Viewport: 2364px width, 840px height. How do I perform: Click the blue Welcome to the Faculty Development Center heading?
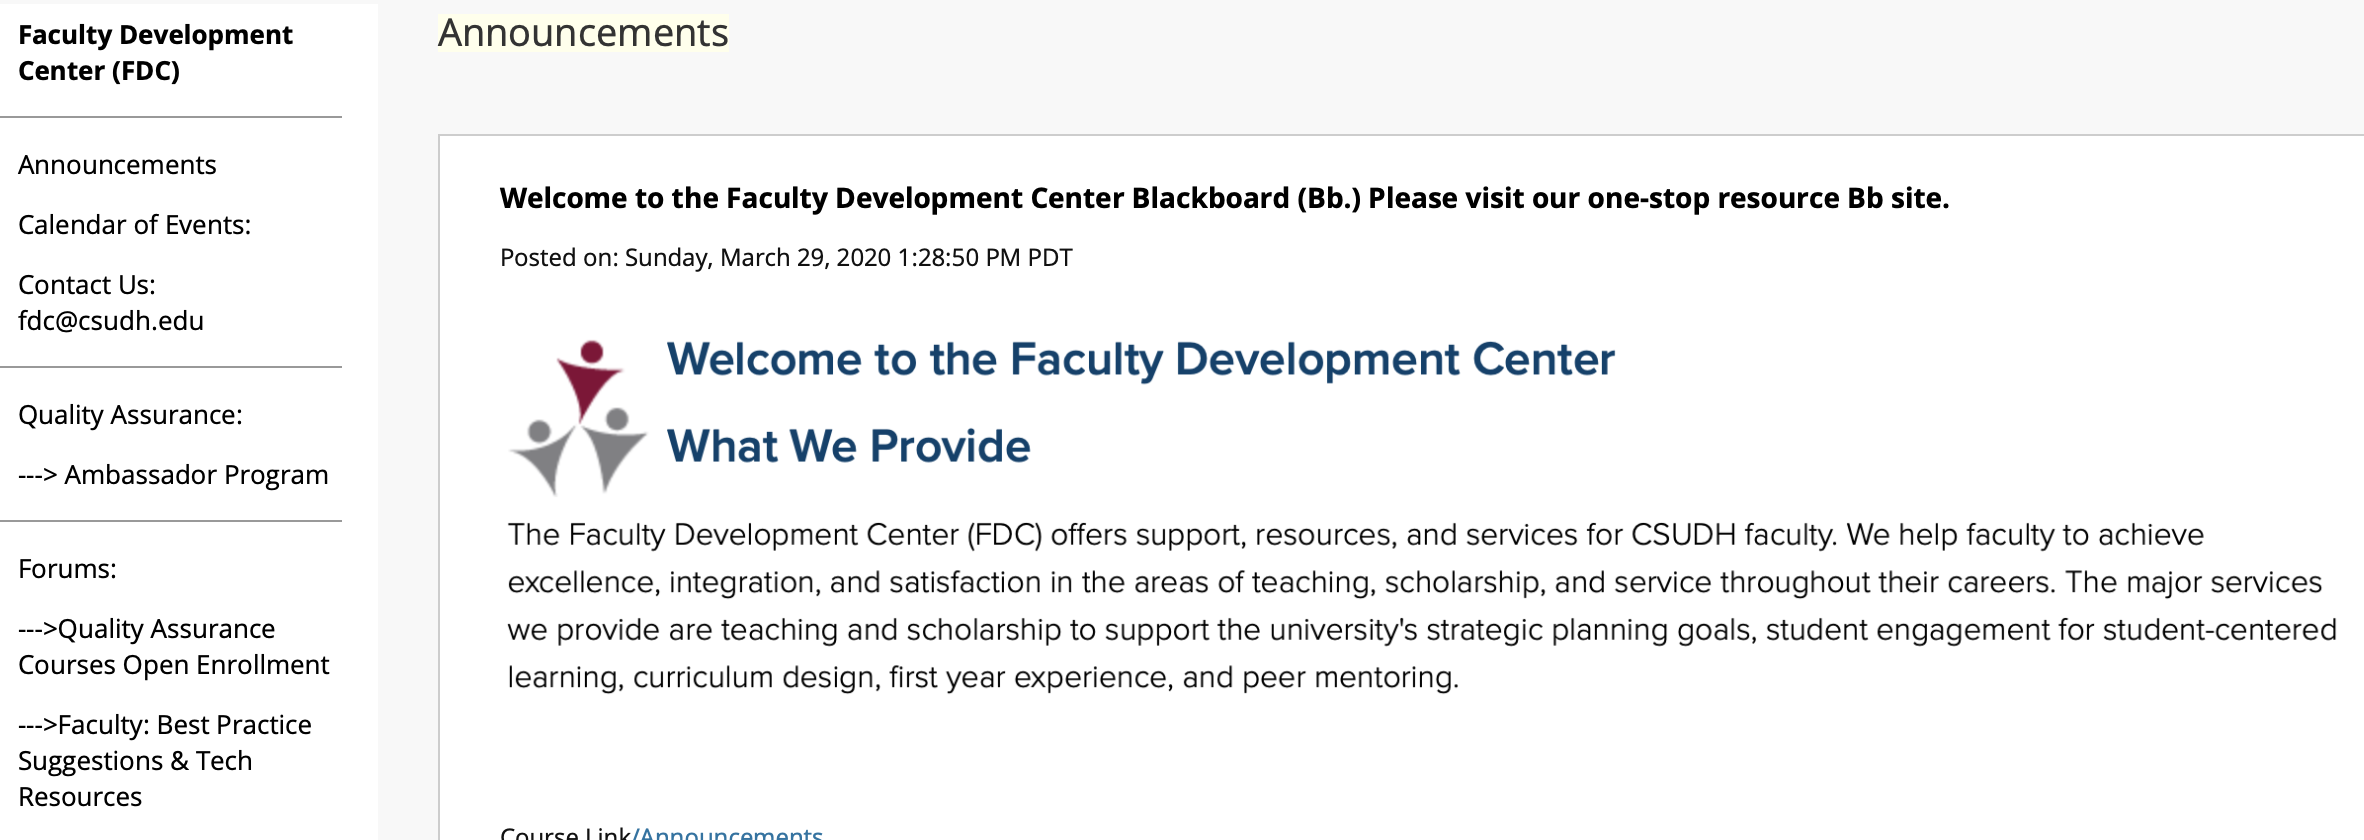point(1140,360)
